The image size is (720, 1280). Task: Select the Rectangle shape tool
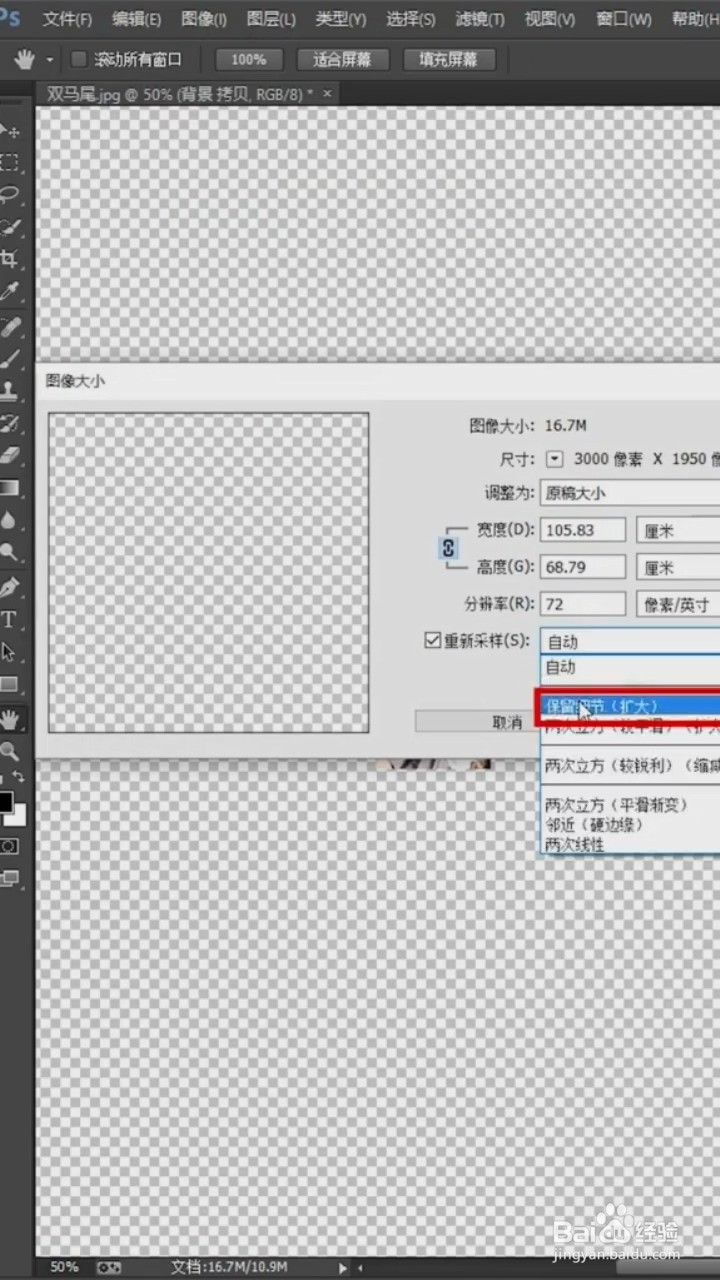(x=9, y=685)
